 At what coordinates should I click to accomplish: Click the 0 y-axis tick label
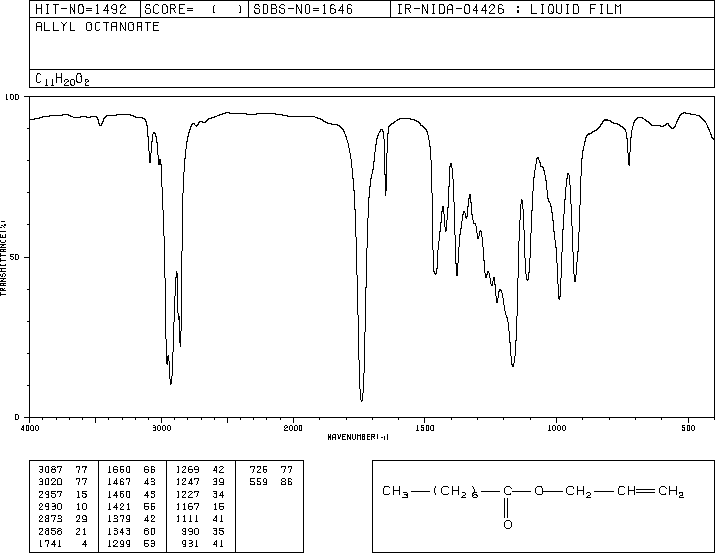17,417
